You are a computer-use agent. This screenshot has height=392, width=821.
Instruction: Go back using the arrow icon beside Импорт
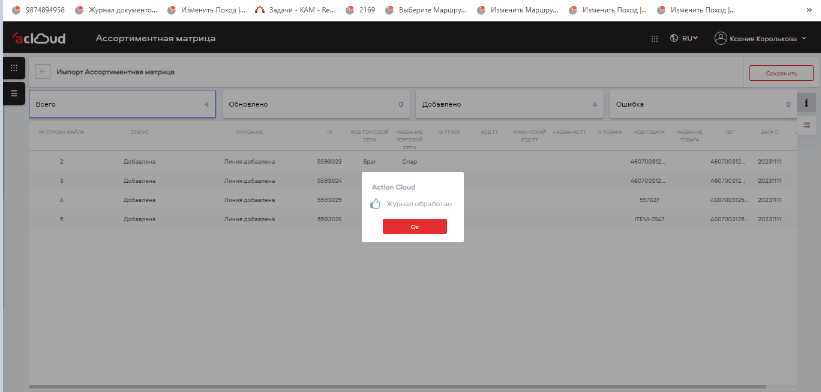[x=43, y=72]
